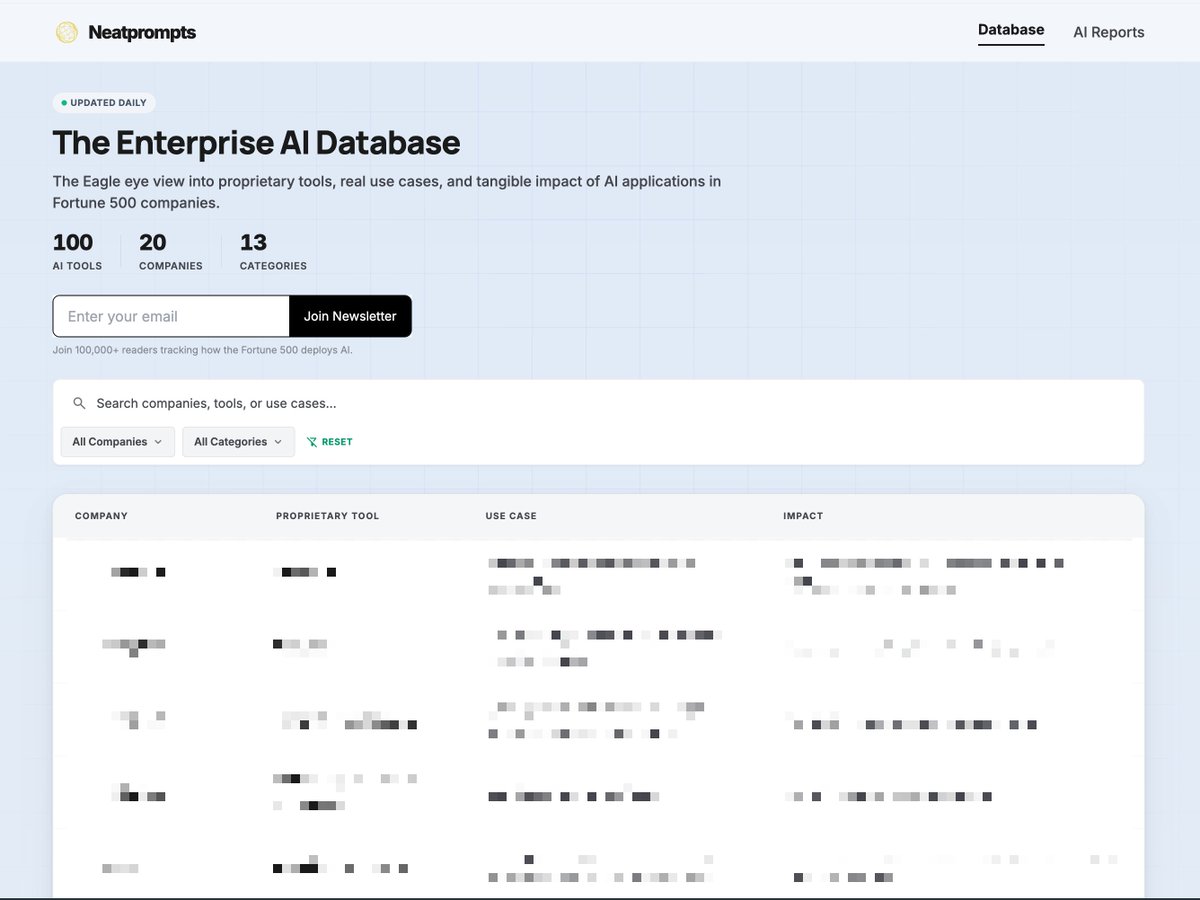Click the 13 CATEGORIES stat
1200x900 pixels.
tap(273, 251)
